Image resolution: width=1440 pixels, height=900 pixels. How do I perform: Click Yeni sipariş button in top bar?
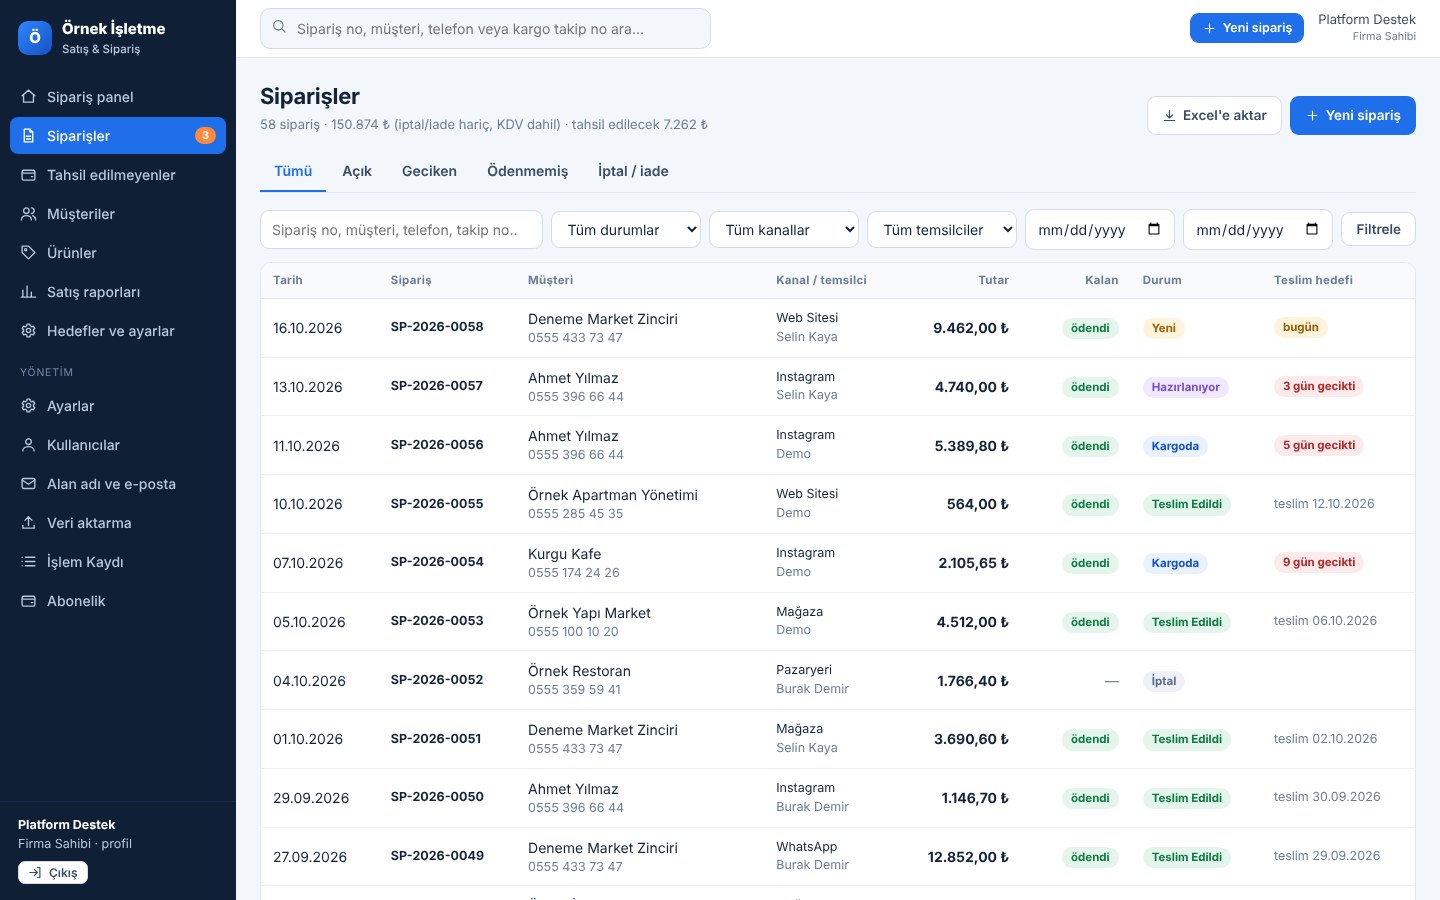1247,28
